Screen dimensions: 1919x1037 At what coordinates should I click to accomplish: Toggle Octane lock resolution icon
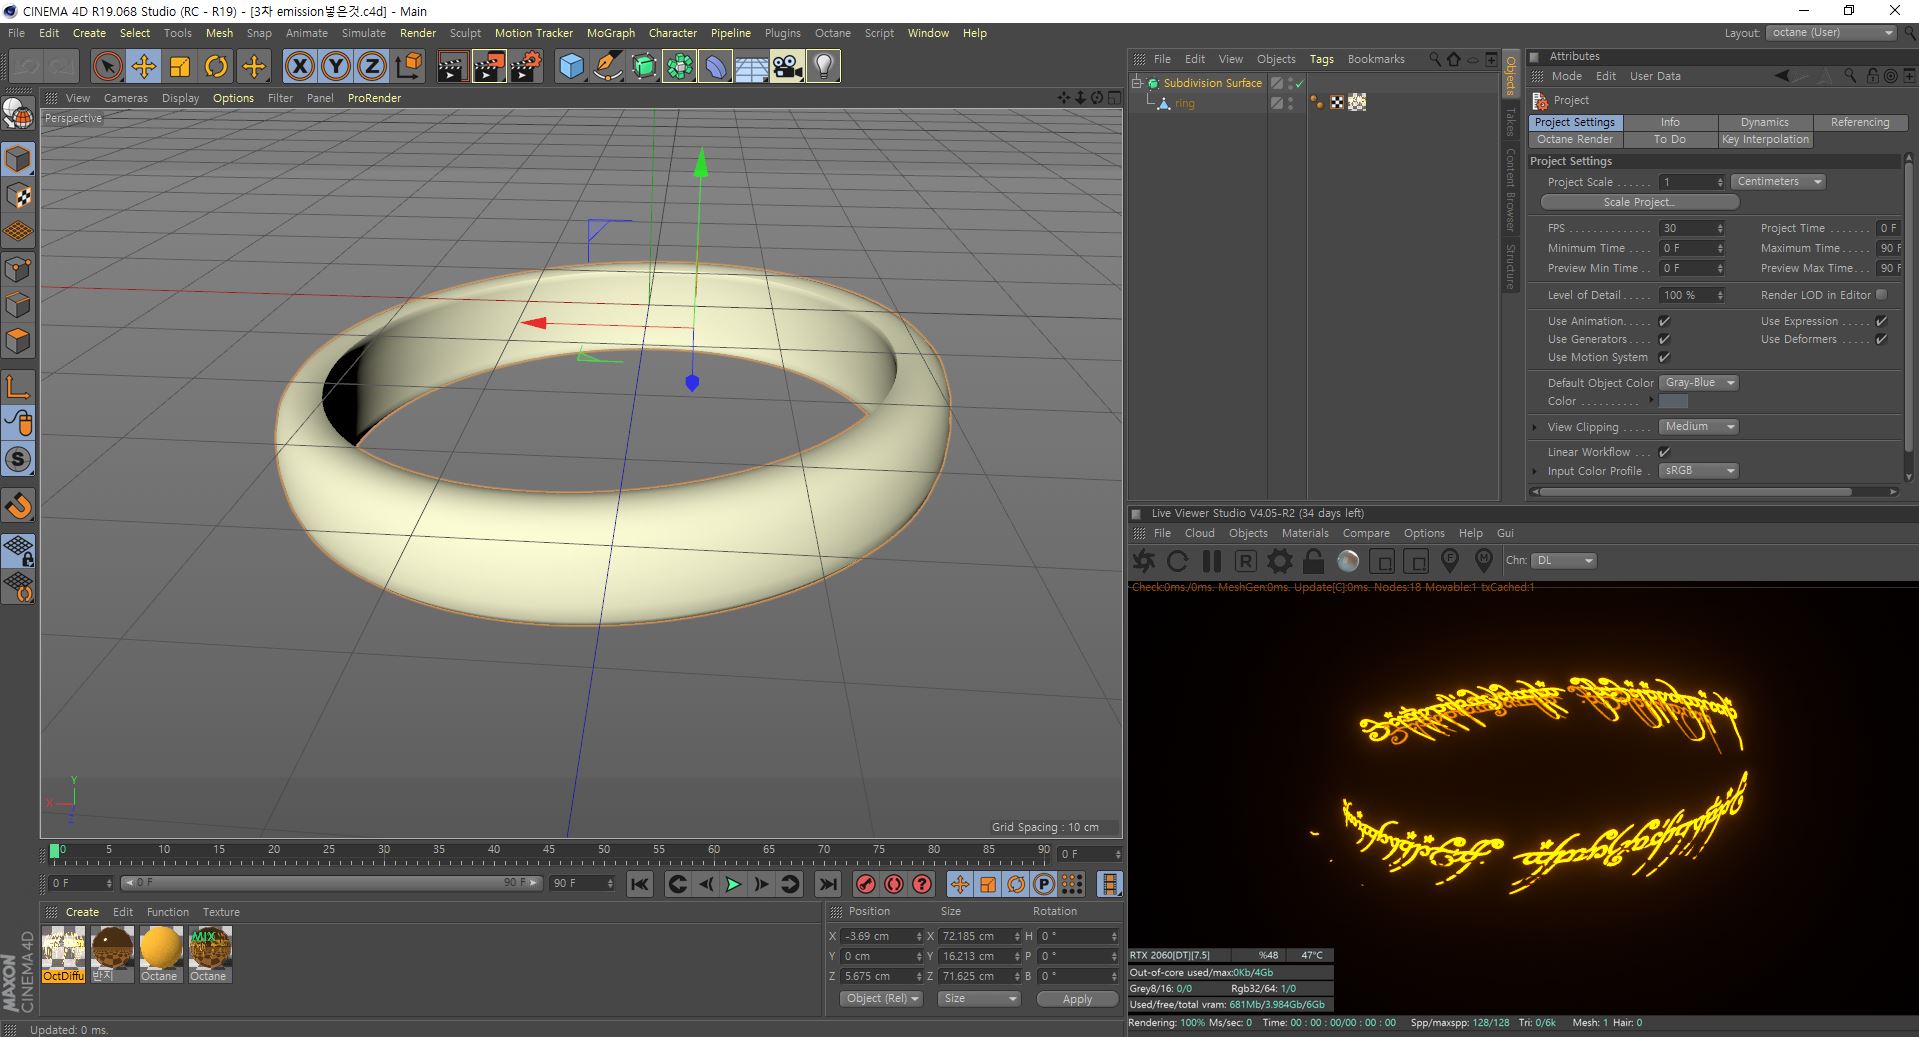tap(1313, 561)
